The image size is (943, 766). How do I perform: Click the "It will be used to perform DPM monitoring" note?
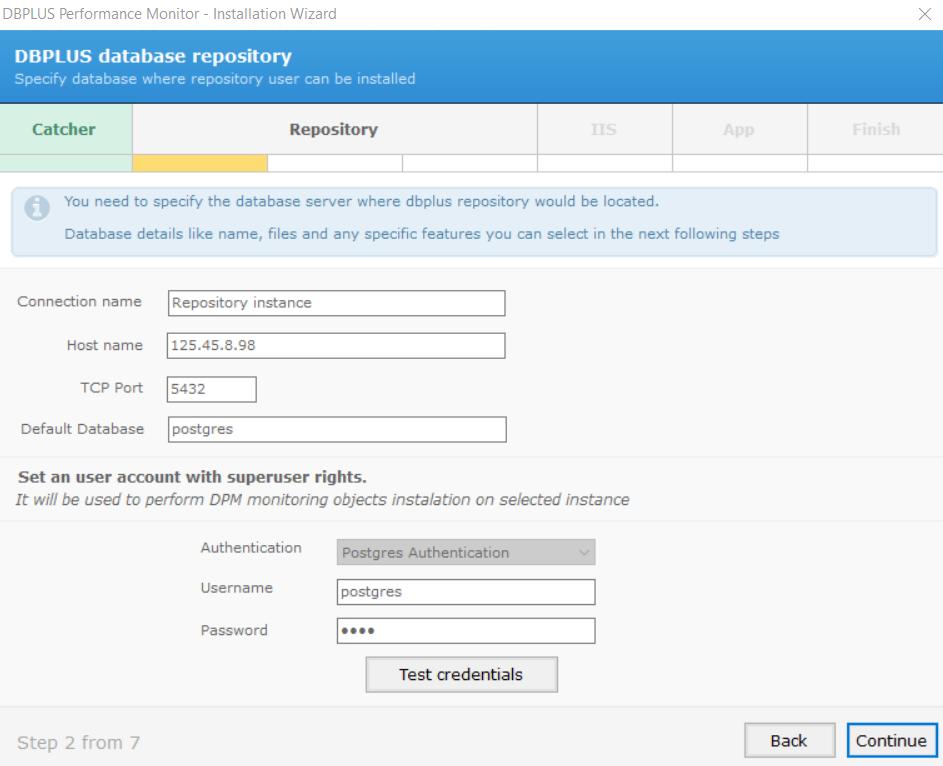pyautogui.click(x=322, y=500)
